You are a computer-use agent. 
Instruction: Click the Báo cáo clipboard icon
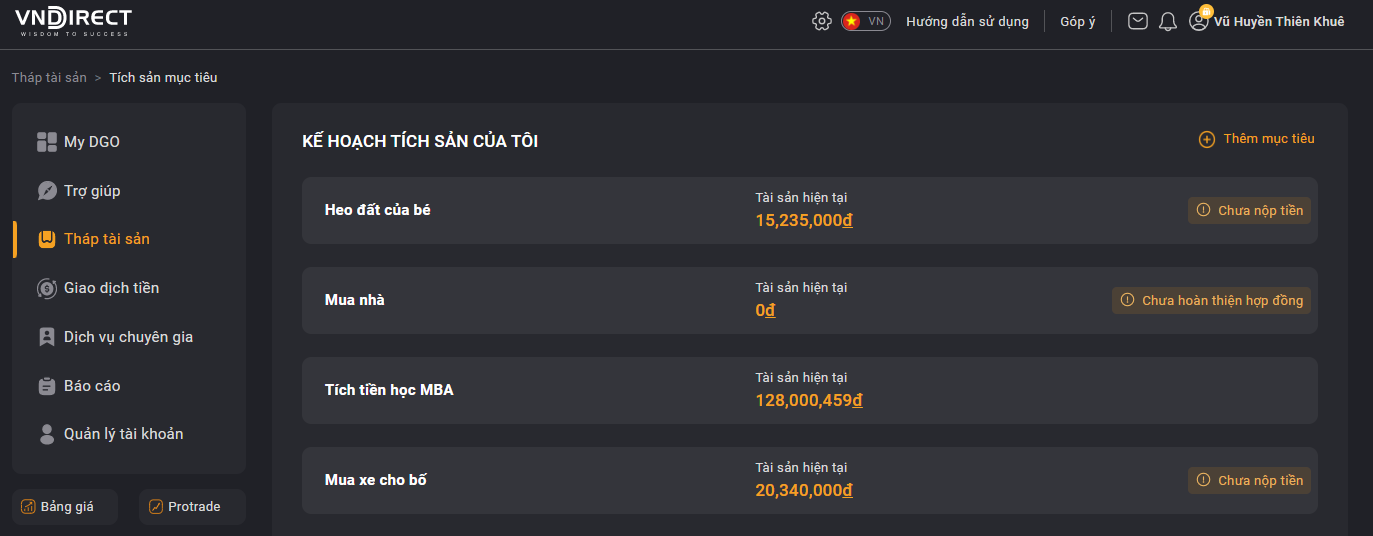click(47, 386)
